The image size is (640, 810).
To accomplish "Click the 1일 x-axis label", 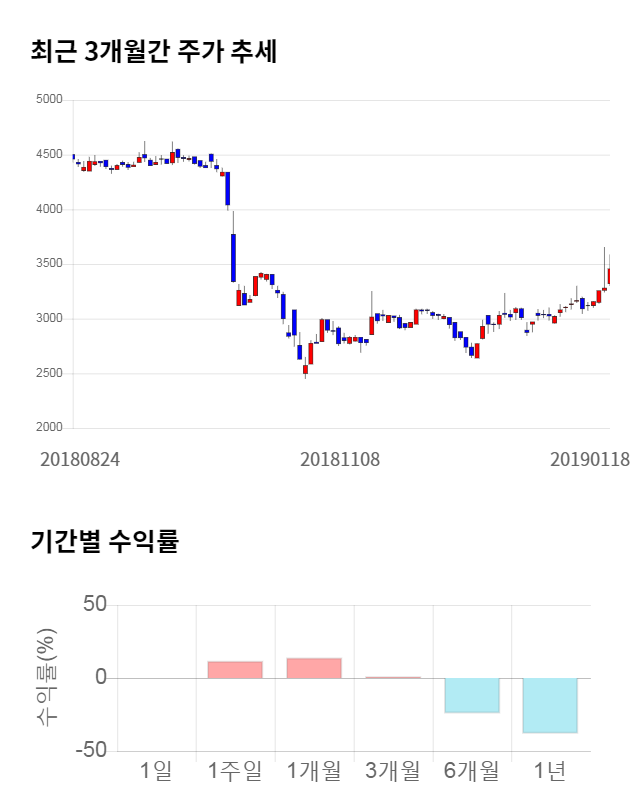I will (x=156, y=770).
